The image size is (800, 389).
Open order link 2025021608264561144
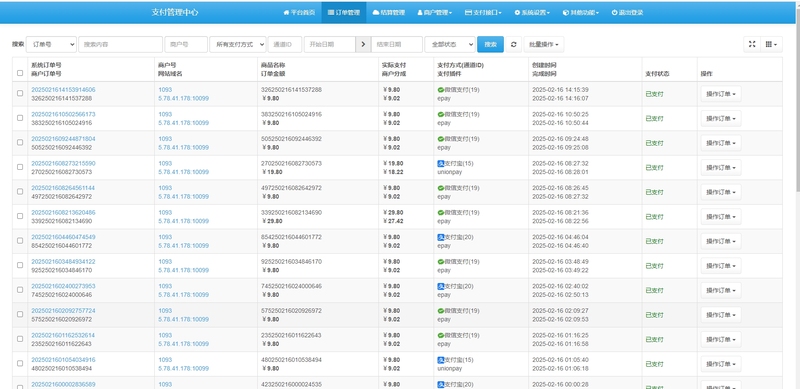pyautogui.click(x=63, y=188)
